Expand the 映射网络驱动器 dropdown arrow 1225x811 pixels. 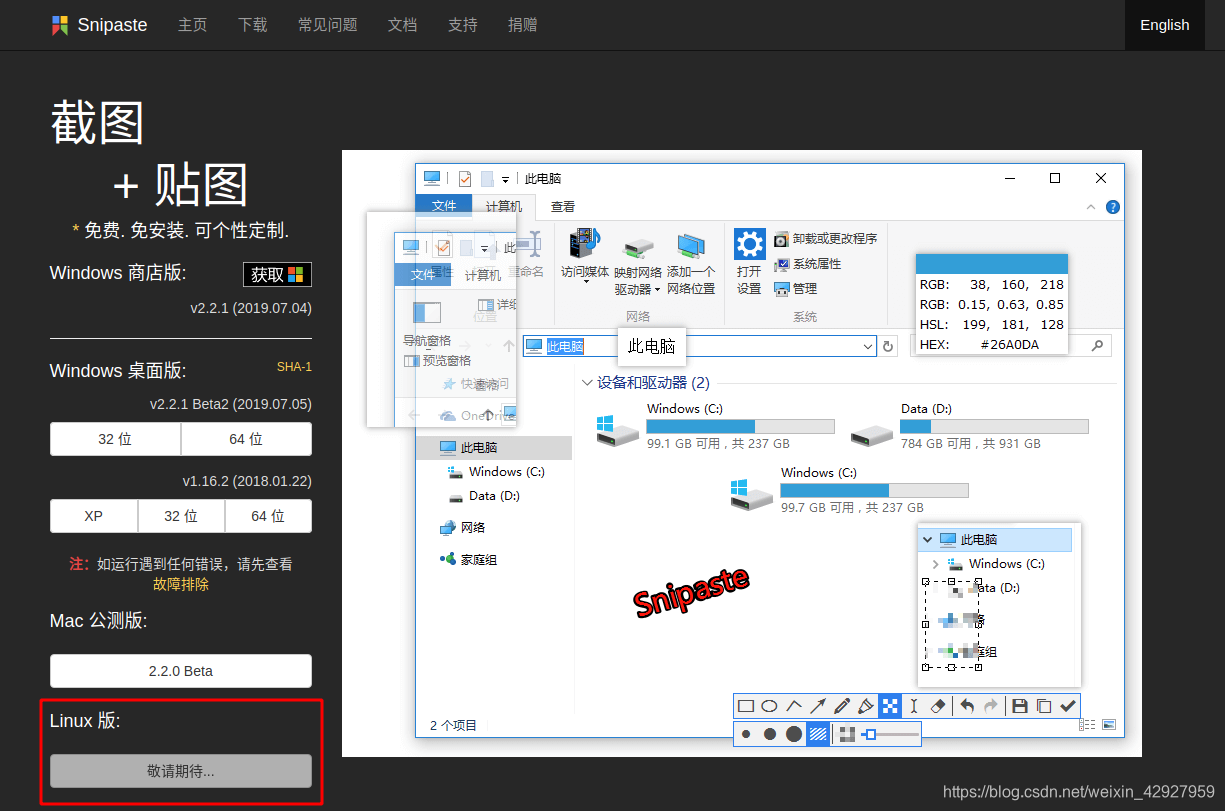pyautogui.click(x=658, y=290)
